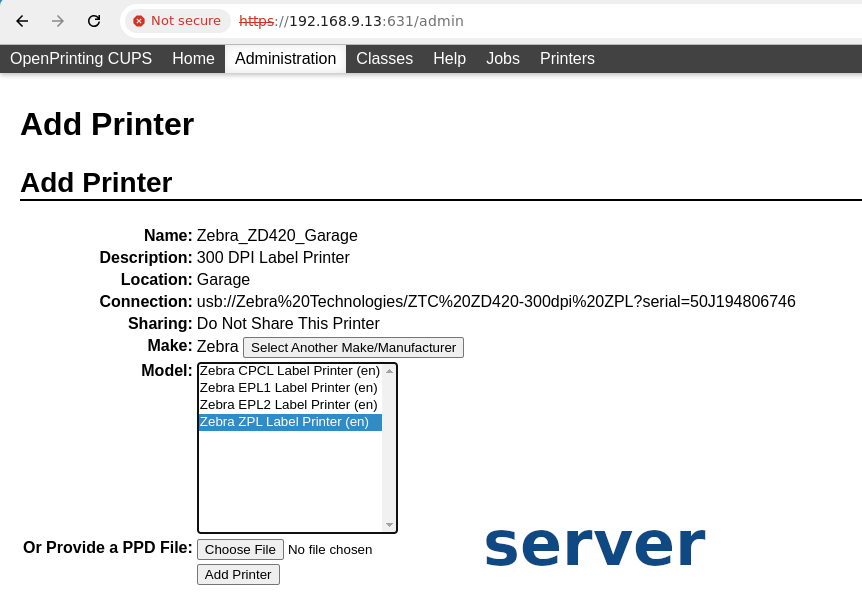Reload the page with the refresh icon
The height and width of the screenshot is (610, 862).
(x=94, y=21)
